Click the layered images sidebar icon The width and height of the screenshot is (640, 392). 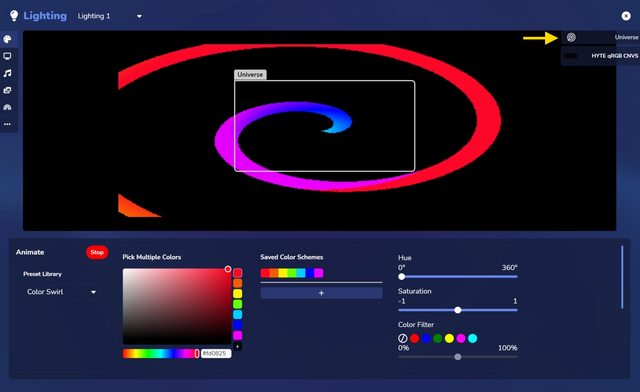point(7,90)
